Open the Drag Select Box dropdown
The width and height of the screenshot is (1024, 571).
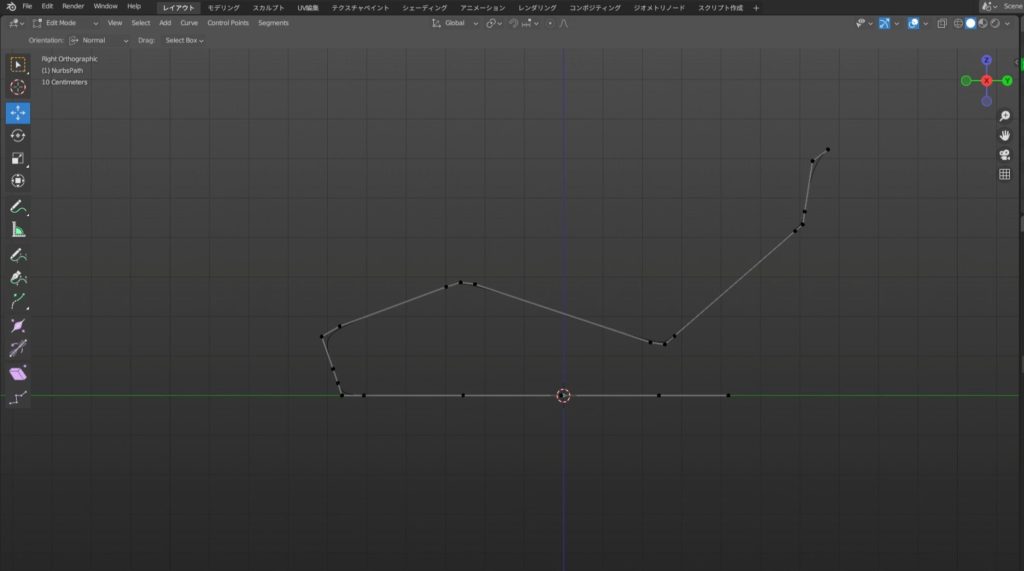click(184, 41)
